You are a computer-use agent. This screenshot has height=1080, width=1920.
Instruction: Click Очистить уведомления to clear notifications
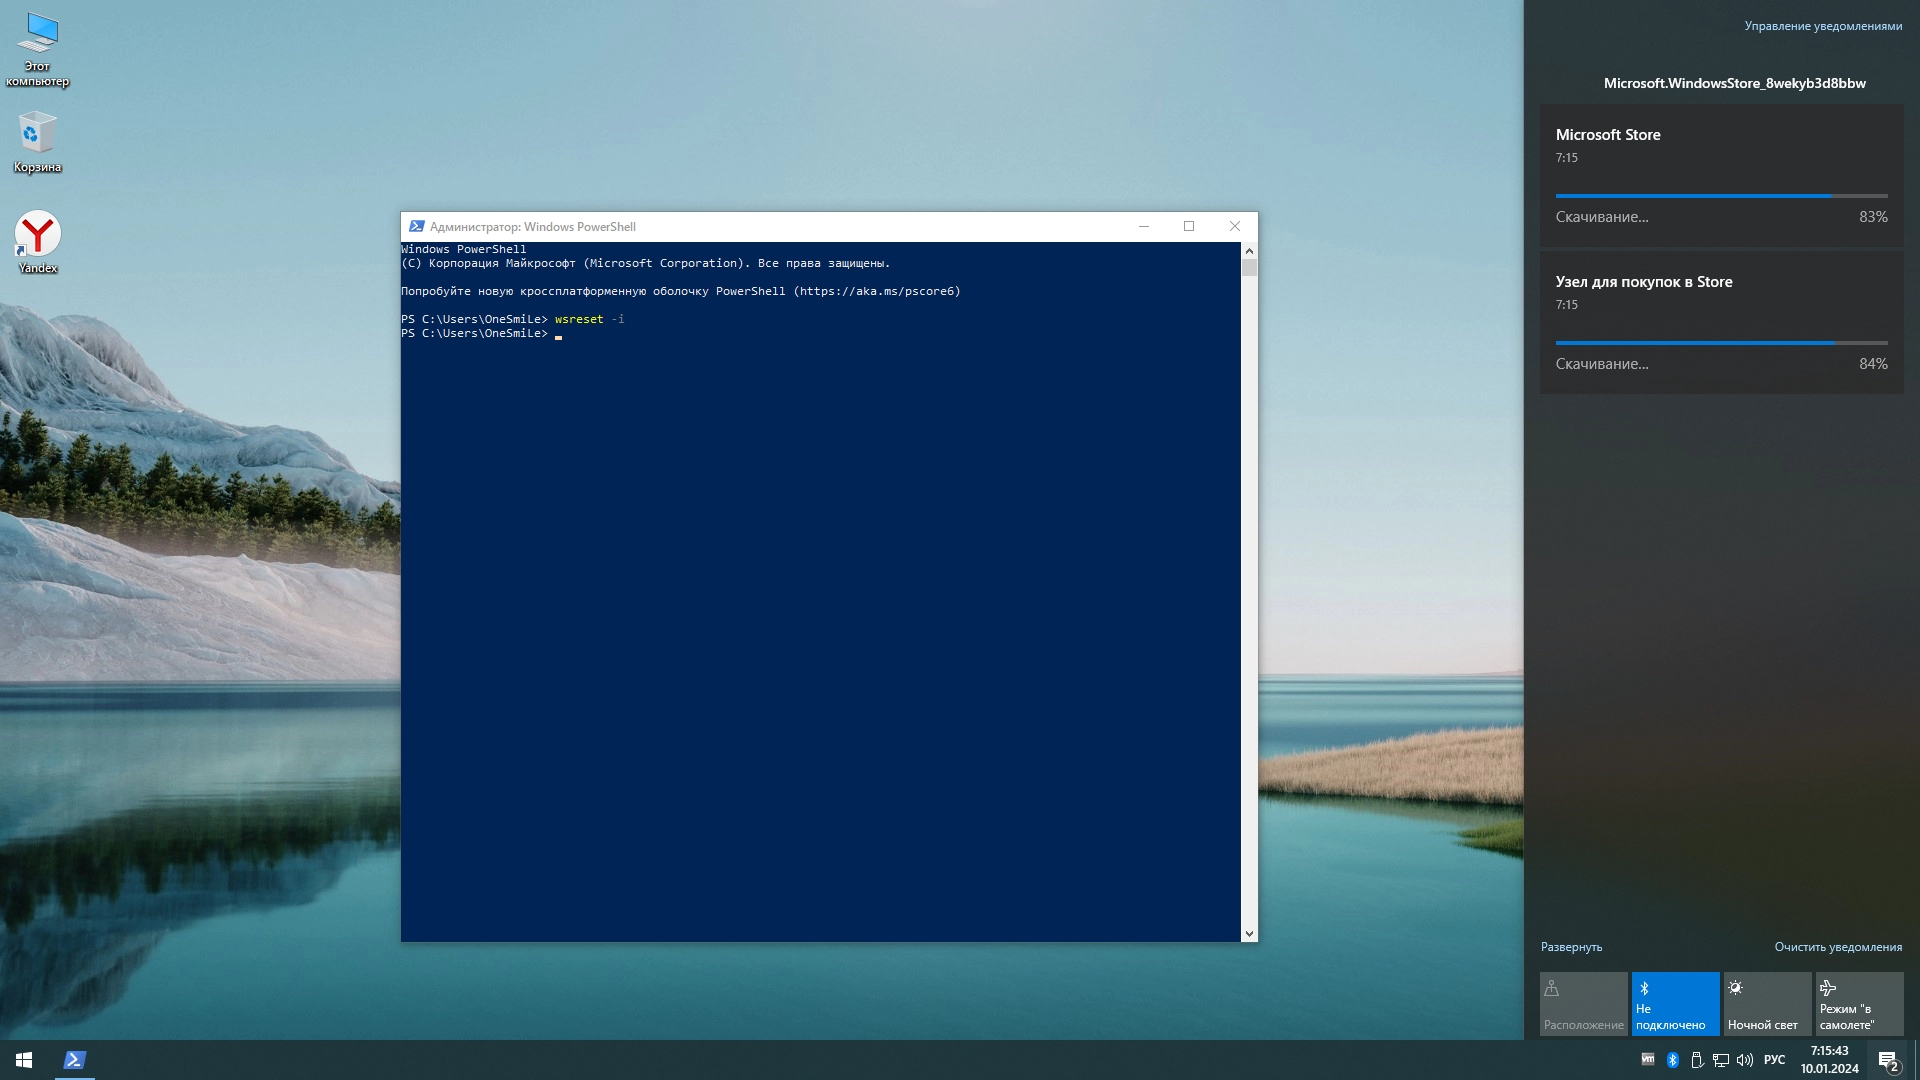pos(1838,947)
